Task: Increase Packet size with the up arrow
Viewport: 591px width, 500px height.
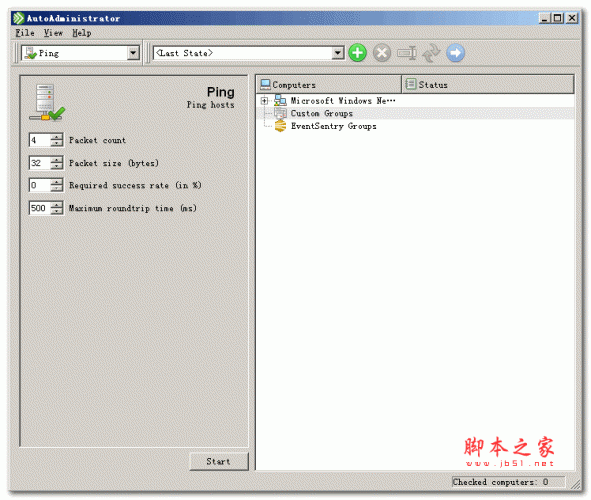Action: coord(57,160)
